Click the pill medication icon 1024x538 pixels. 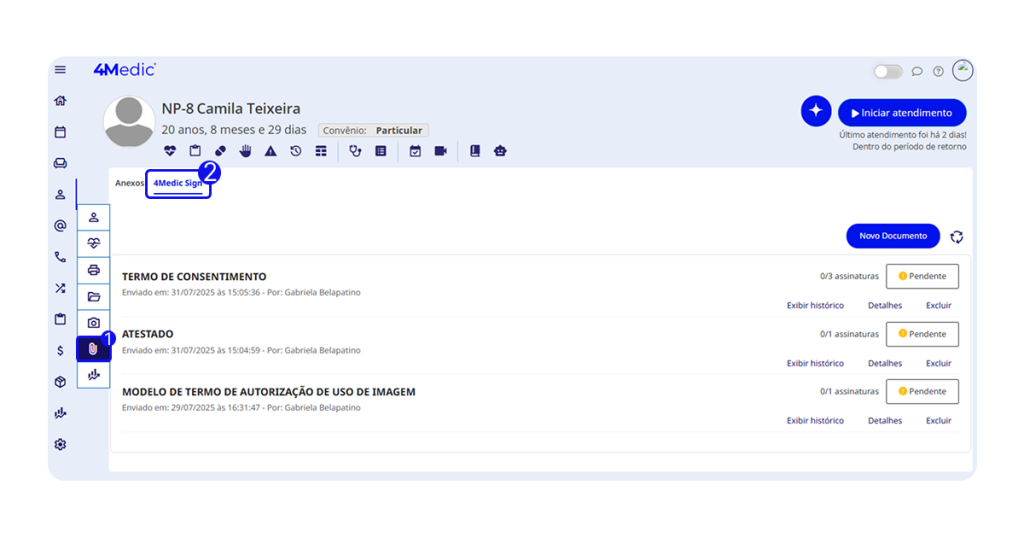[220, 151]
